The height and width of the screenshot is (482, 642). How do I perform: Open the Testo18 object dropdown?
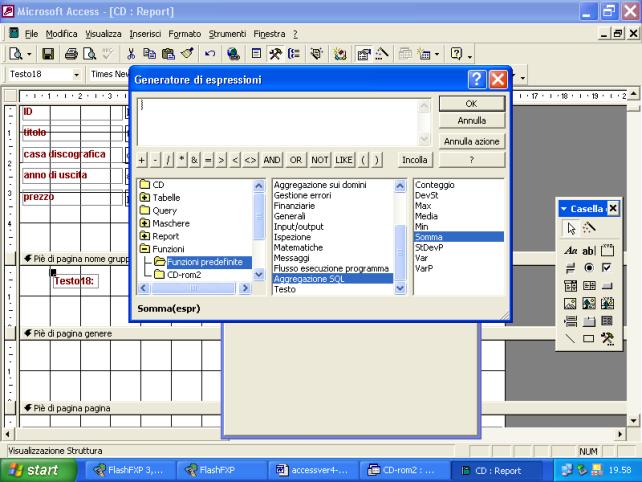pyautogui.click(x=76, y=75)
